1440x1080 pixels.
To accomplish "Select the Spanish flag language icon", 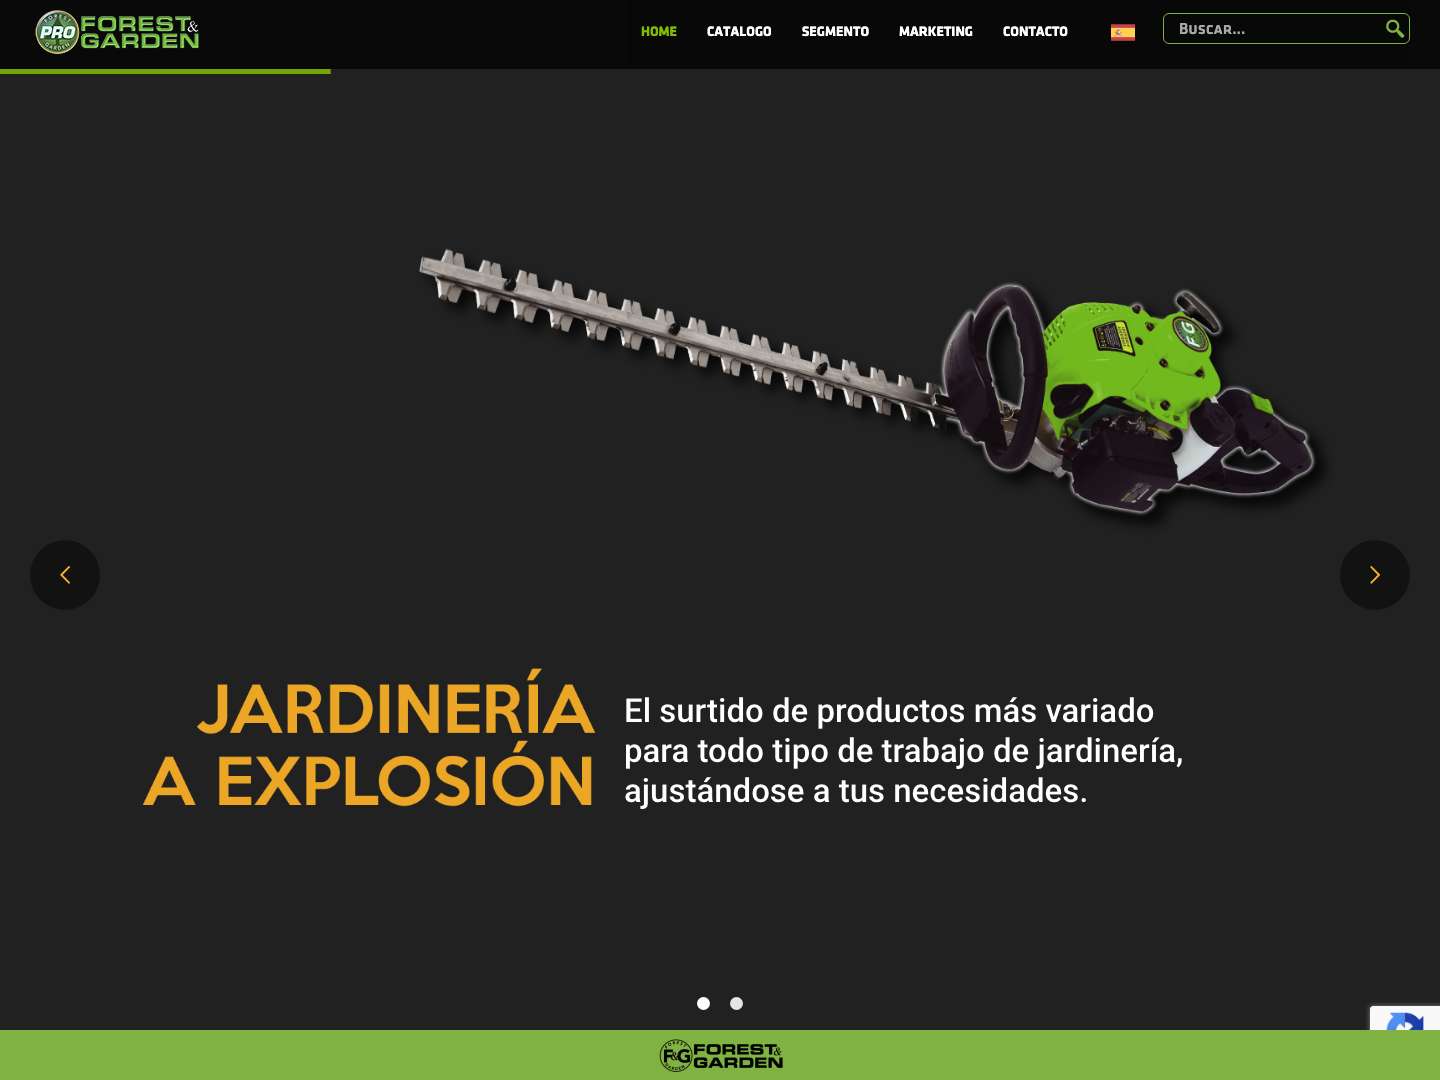I will tap(1122, 31).
